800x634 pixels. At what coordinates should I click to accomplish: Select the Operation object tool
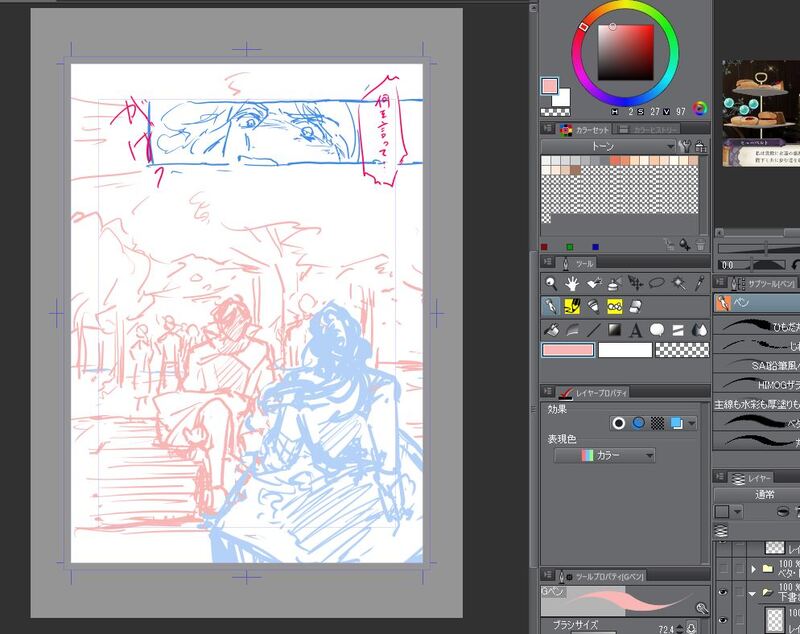pyautogui.click(x=593, y=283)
